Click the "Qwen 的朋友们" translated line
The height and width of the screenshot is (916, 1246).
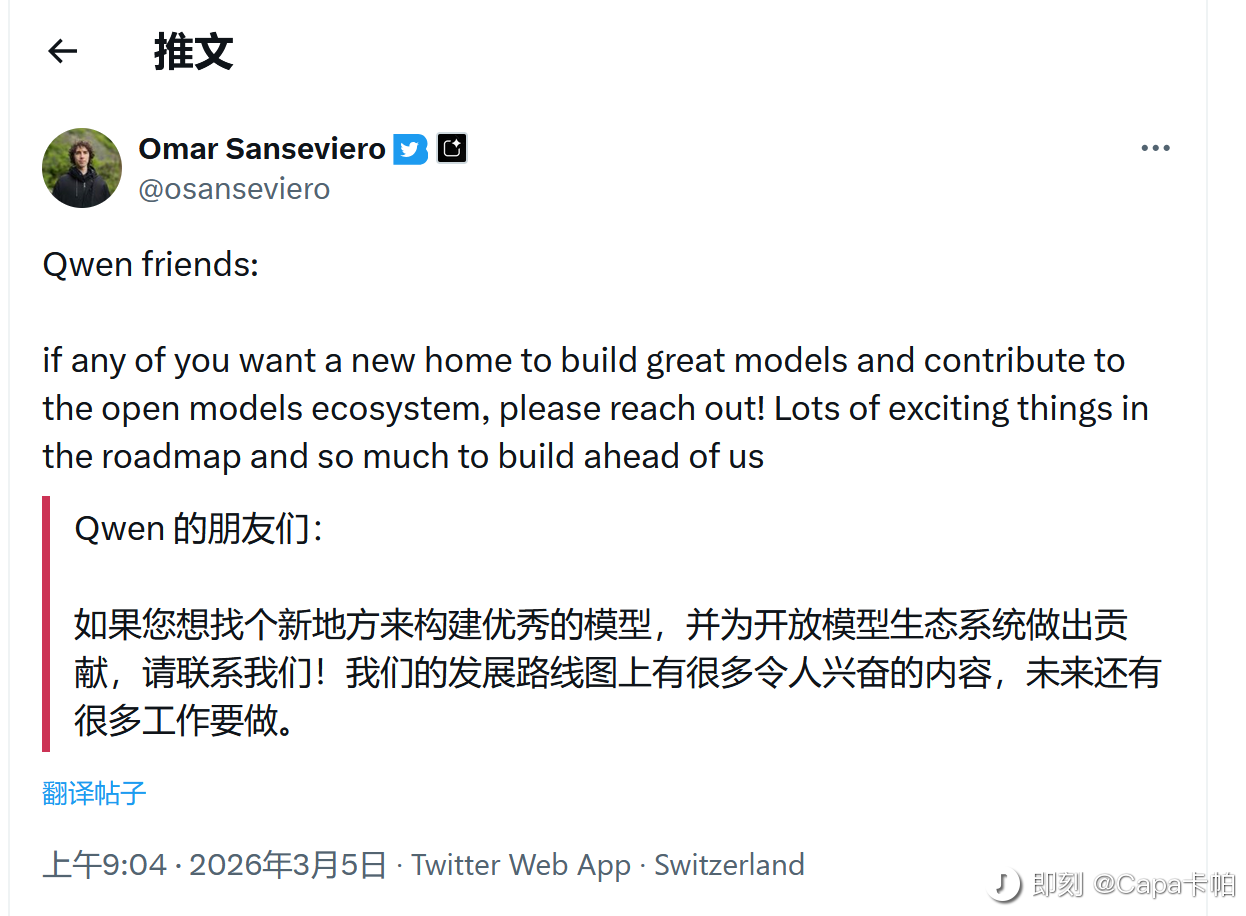tap(198, 529)
